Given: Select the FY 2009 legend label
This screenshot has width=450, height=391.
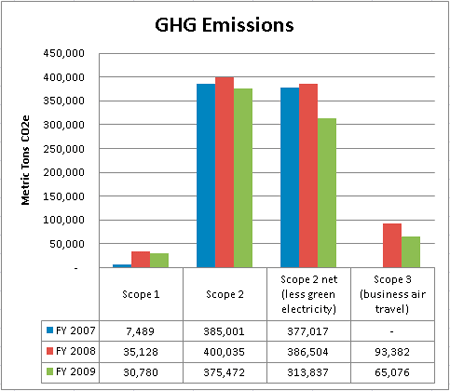Looking at the screenshot, I should tap(76, 372).
